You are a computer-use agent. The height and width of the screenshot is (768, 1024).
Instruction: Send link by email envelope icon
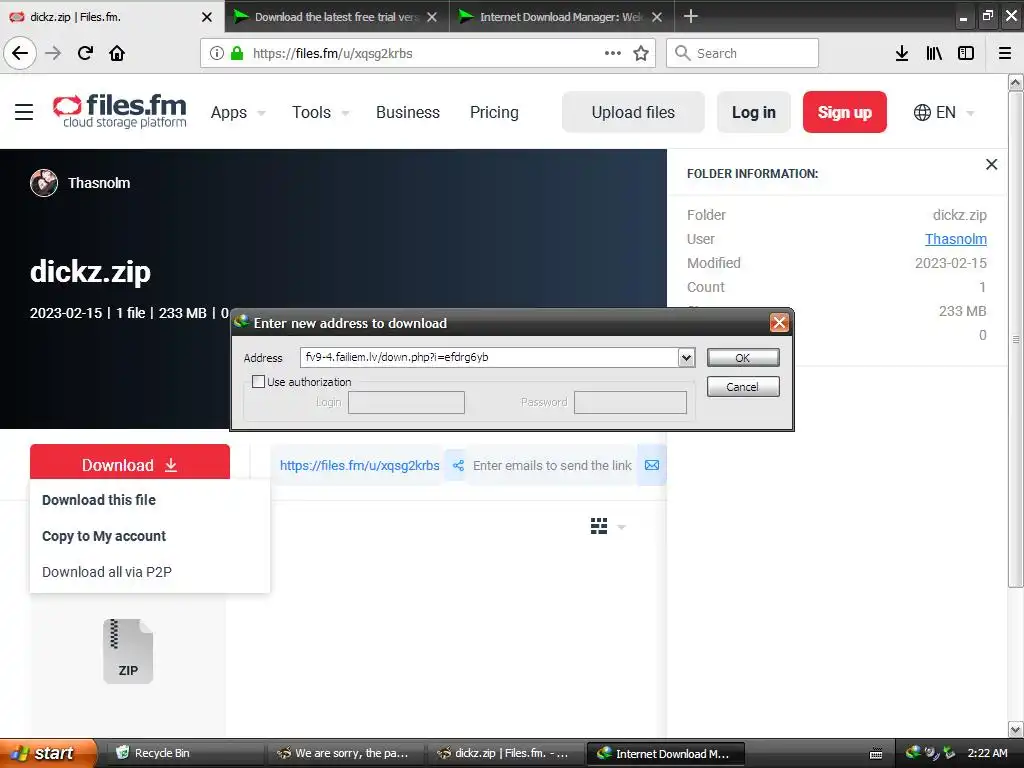pos(652,466)
